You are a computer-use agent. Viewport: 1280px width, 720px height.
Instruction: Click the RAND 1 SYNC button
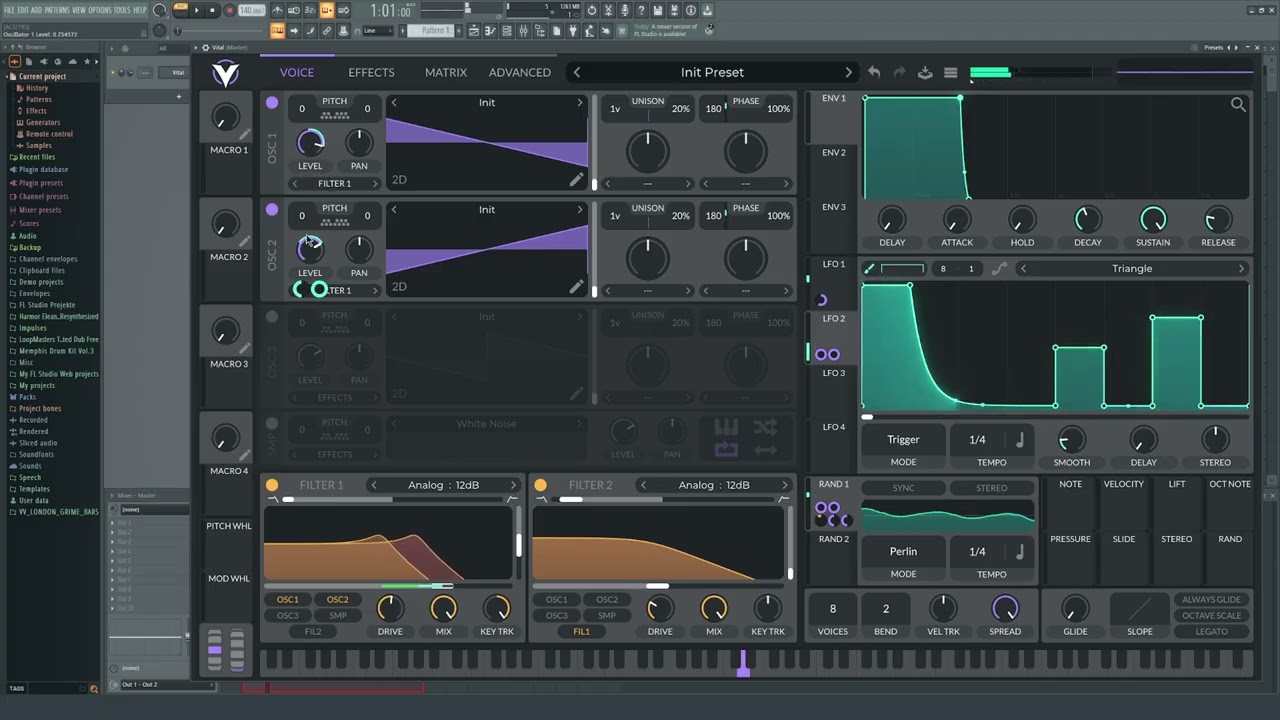pos(903,488)
